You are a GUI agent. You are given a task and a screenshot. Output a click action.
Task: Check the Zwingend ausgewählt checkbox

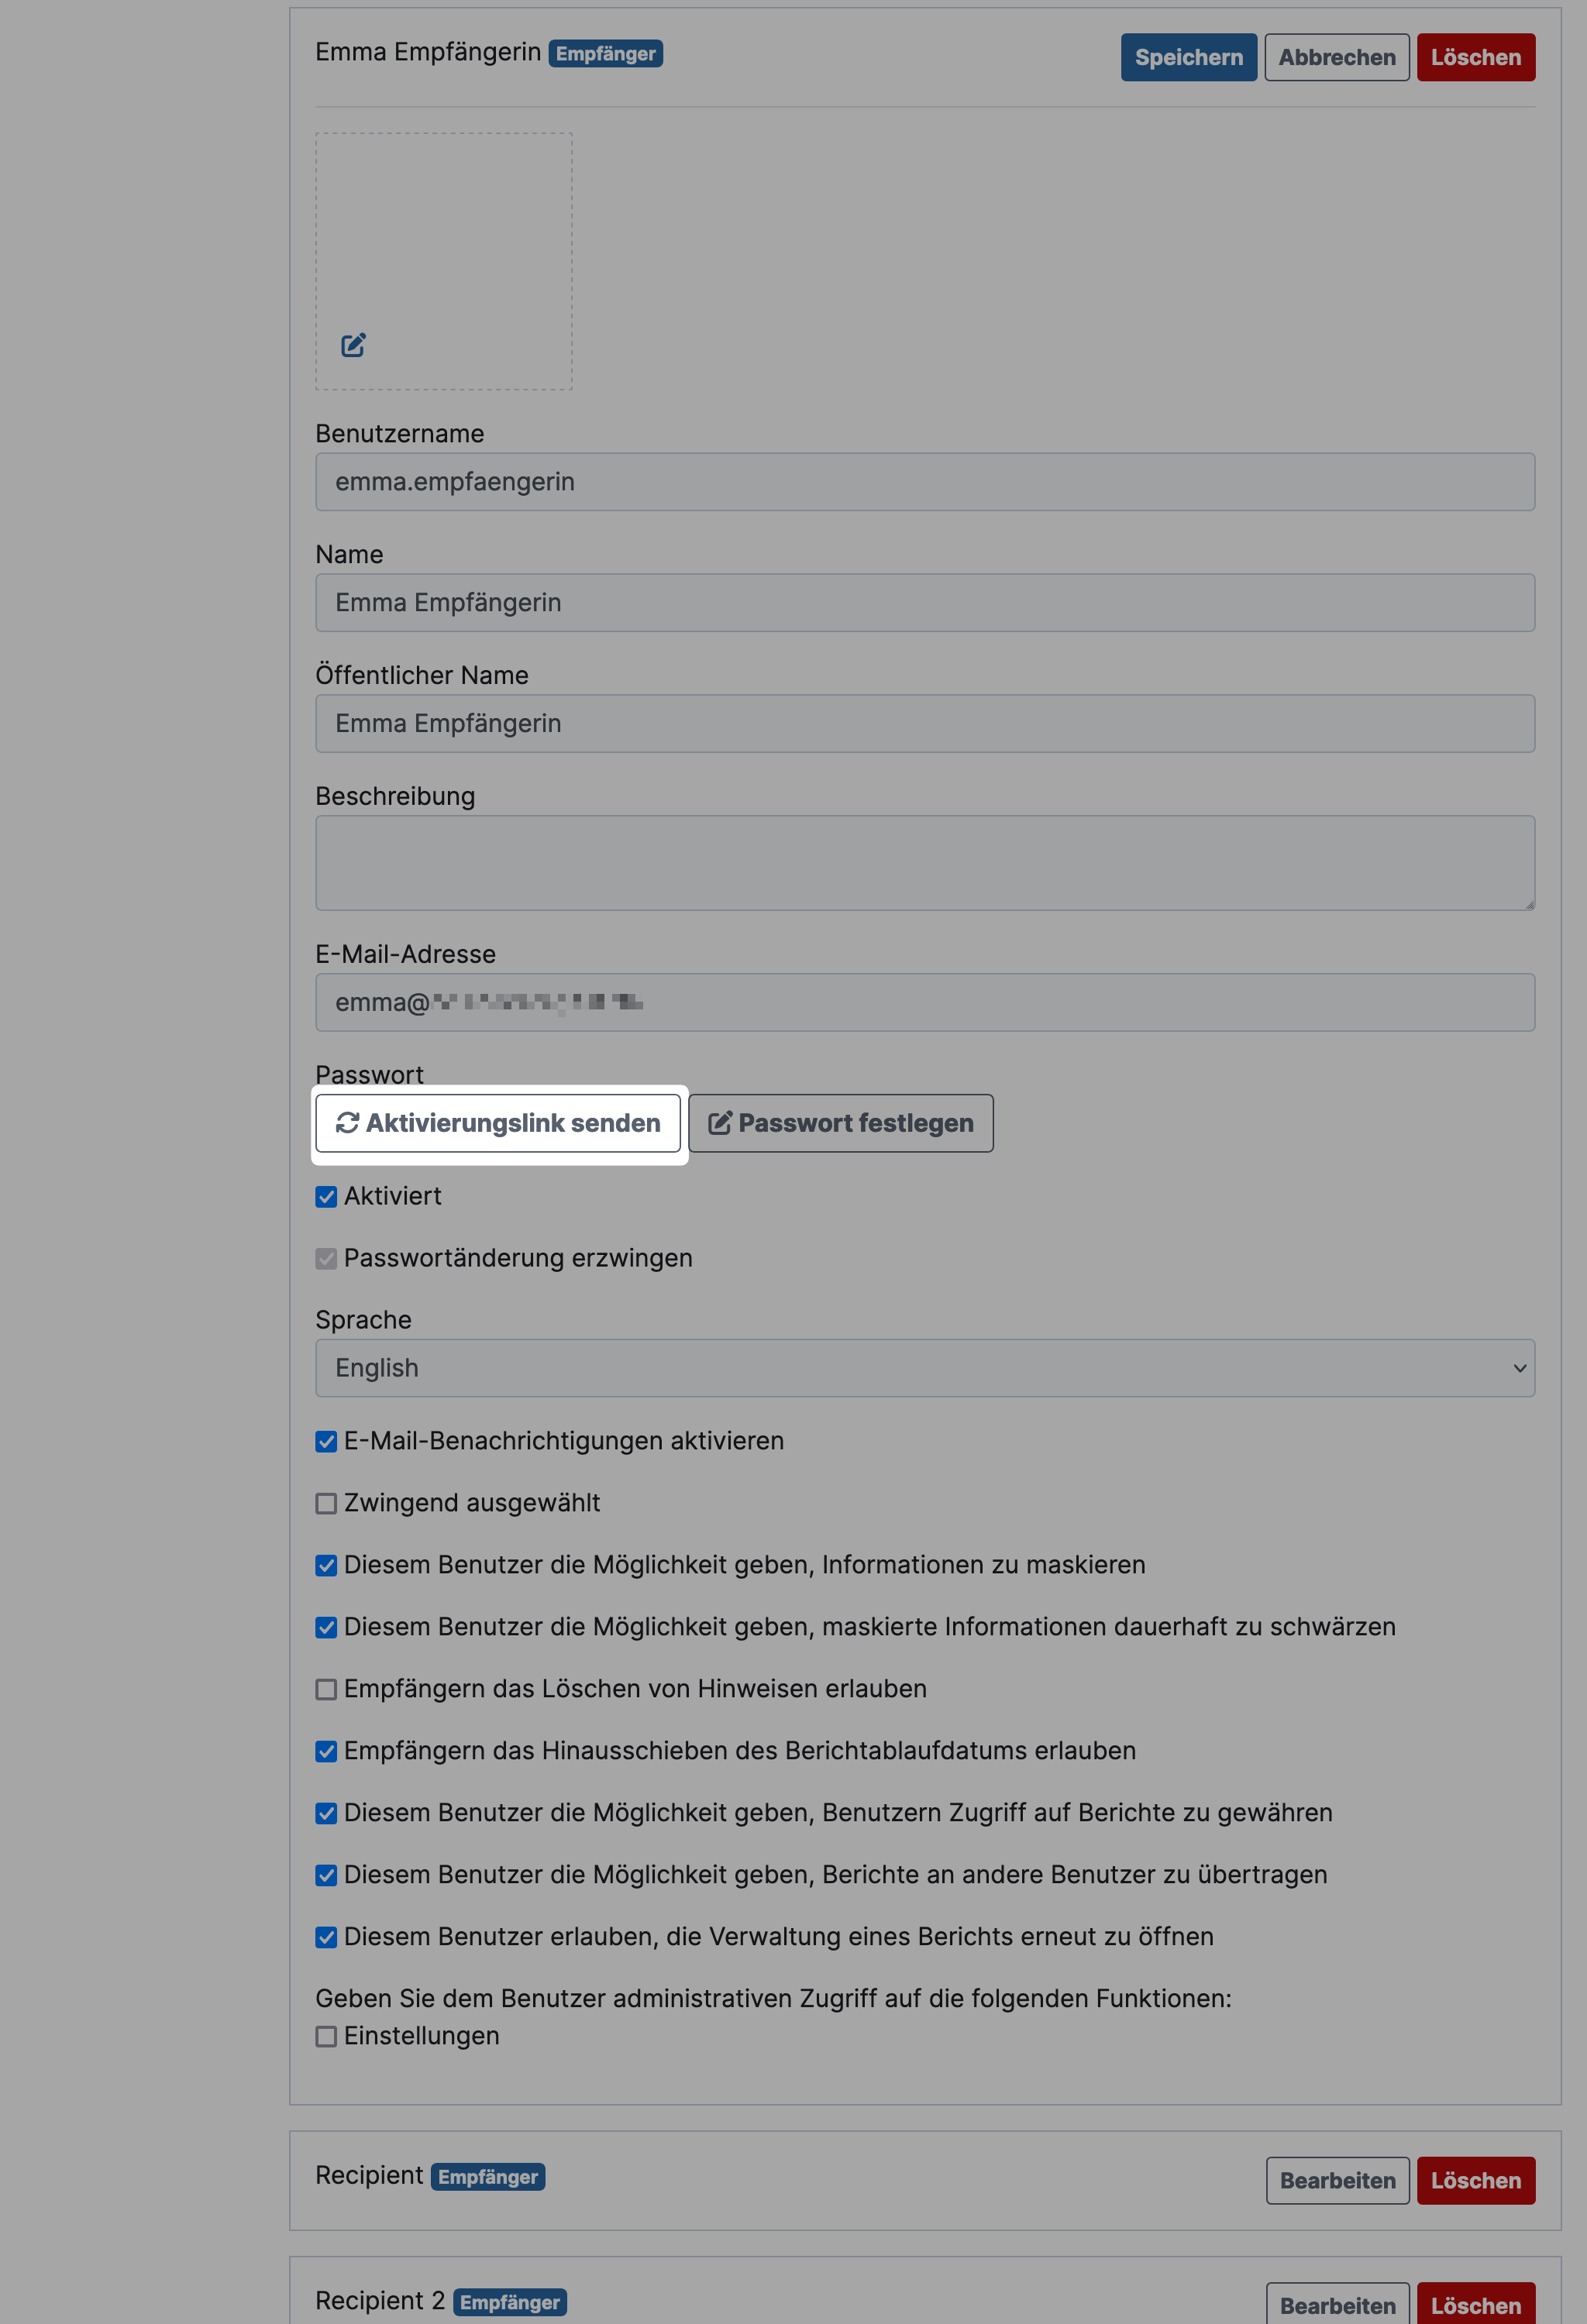pyautogui.click(x=326, y=1504)
